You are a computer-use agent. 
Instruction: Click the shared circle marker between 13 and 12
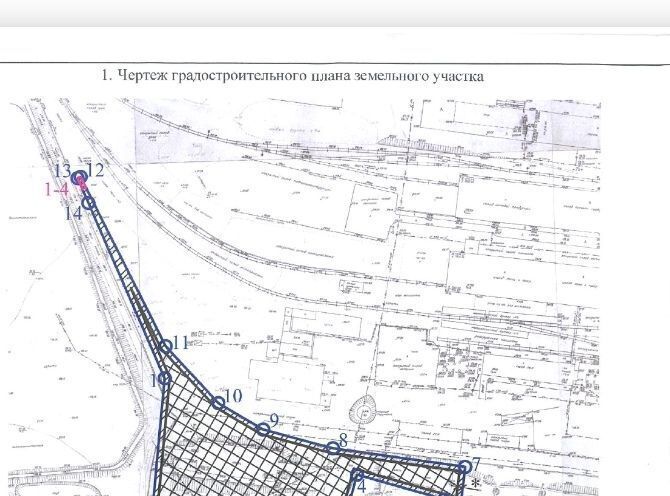80,177
